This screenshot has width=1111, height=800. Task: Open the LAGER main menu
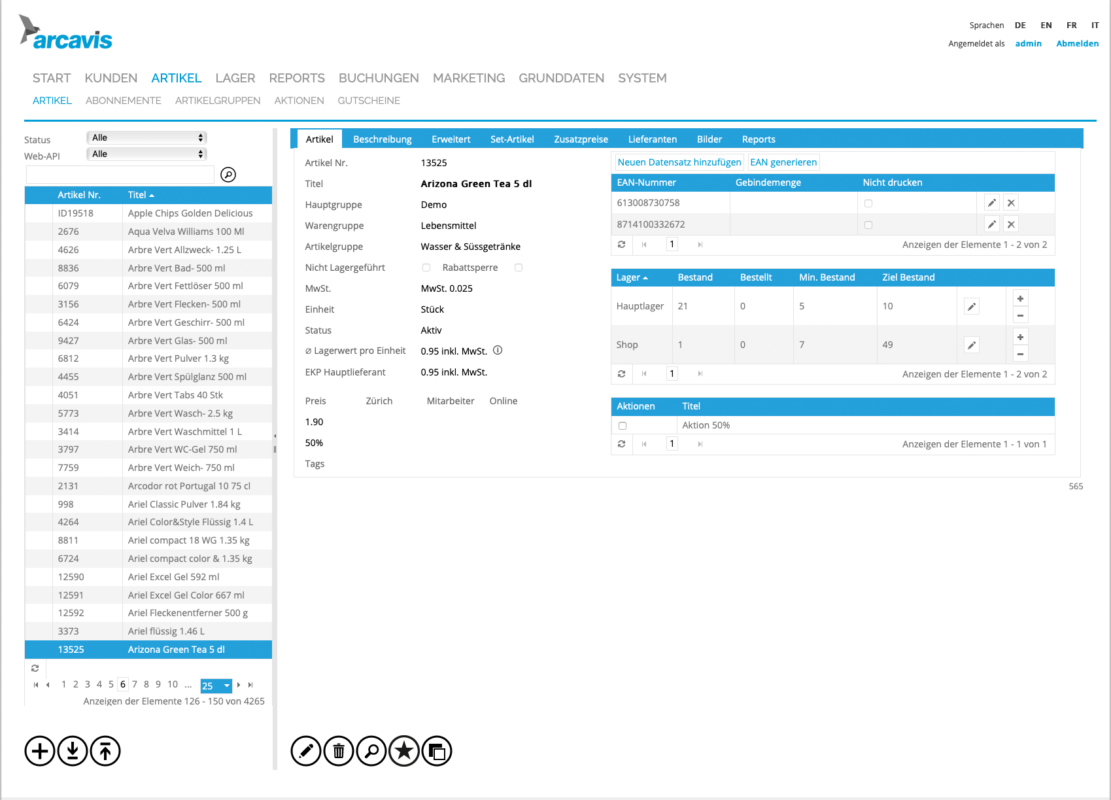click(235, 78)
